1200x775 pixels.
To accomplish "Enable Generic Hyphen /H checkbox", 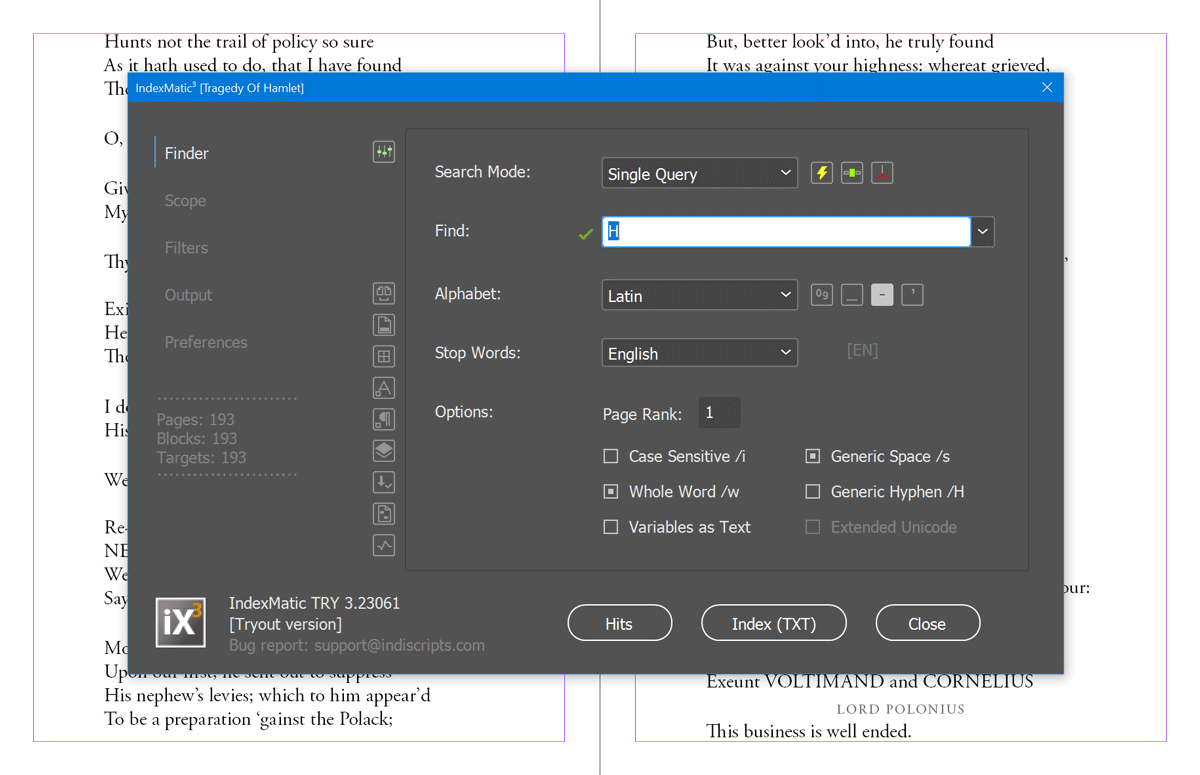I will pyautogui.click(x=813, y=491).
